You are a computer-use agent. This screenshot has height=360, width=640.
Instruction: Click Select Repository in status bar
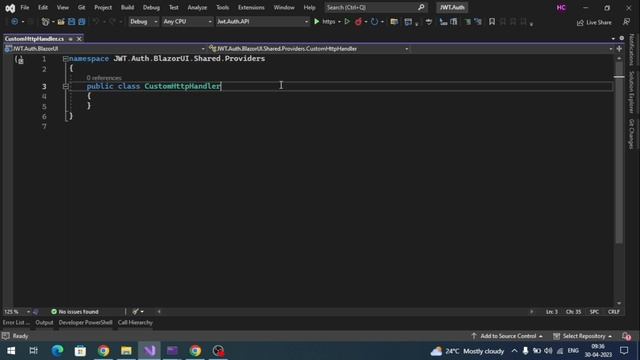(583, 336)
